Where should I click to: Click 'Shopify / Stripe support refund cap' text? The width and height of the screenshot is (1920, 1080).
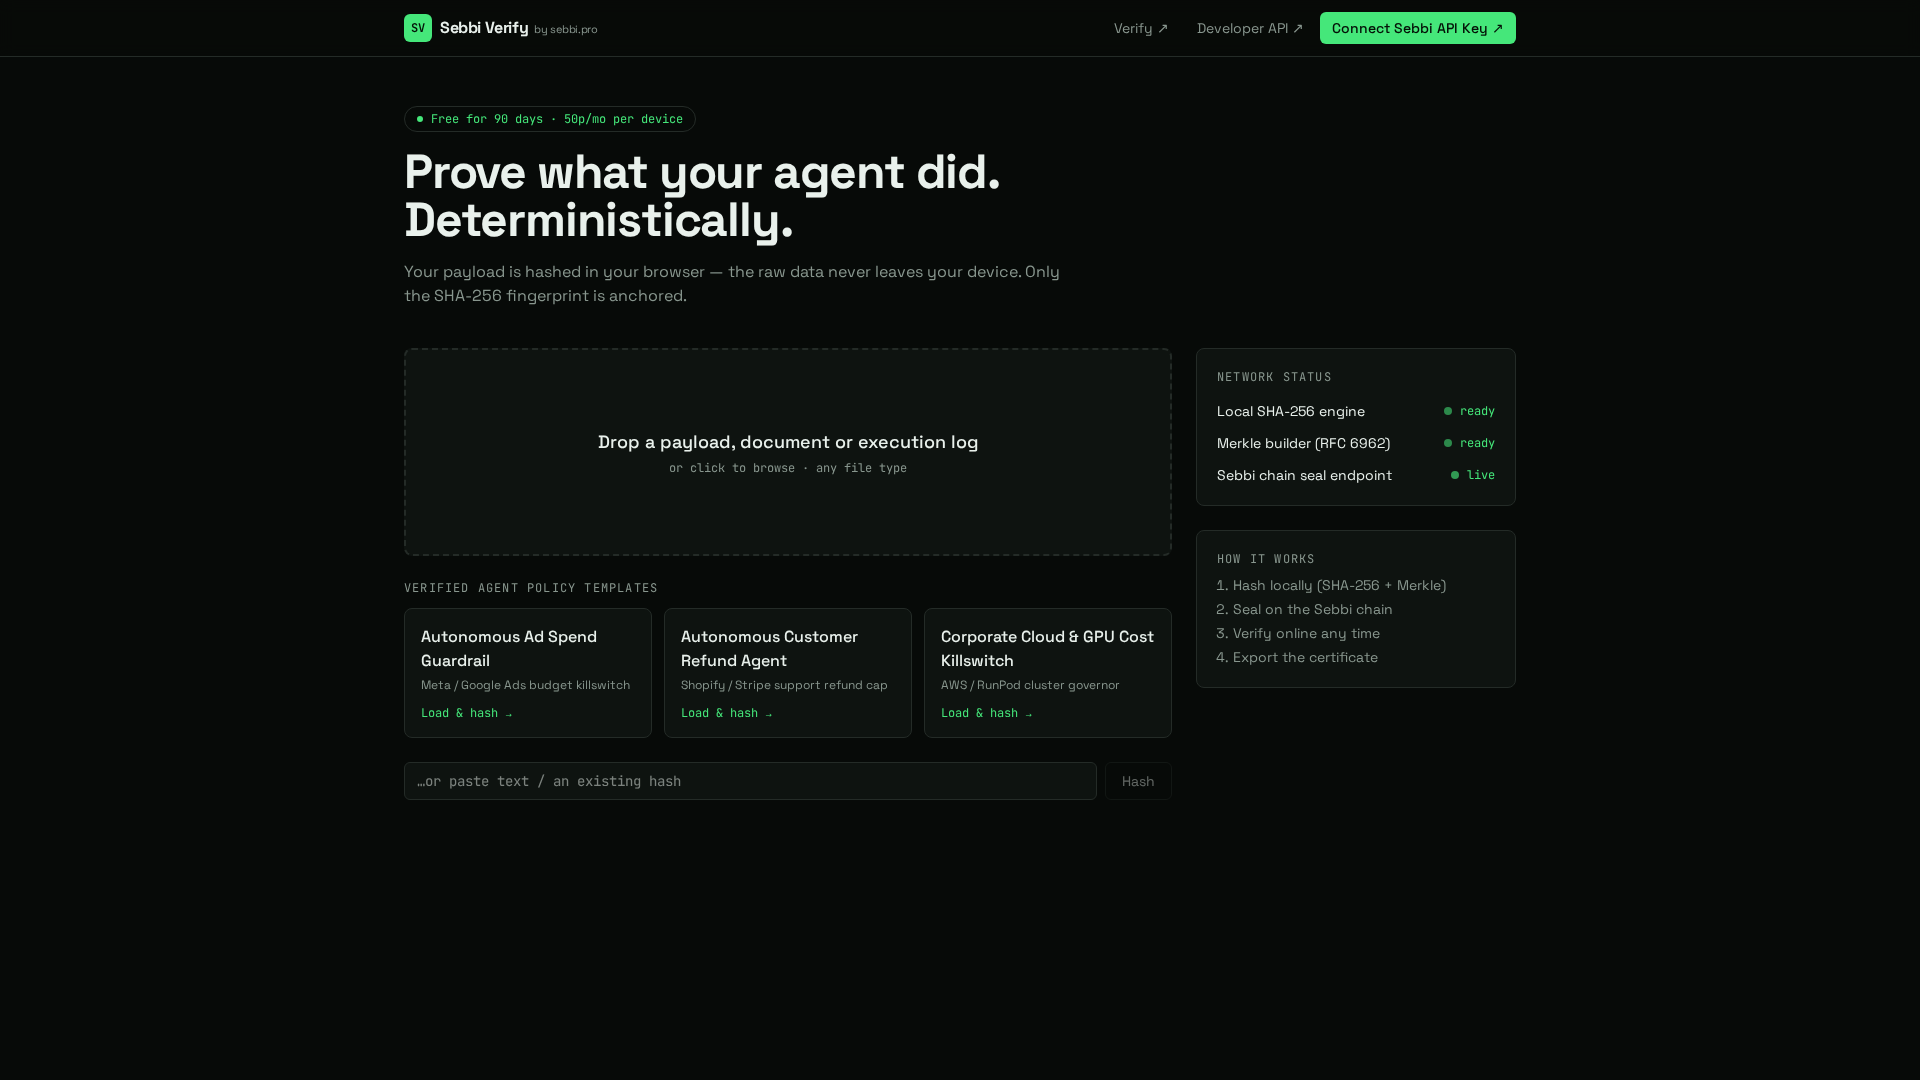tap(784, 685)
